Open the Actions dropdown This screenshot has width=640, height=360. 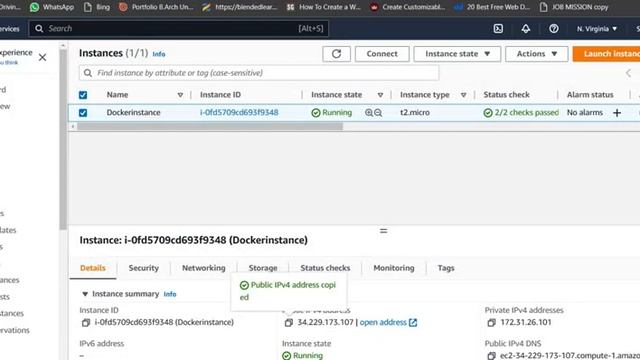(536, 54)
